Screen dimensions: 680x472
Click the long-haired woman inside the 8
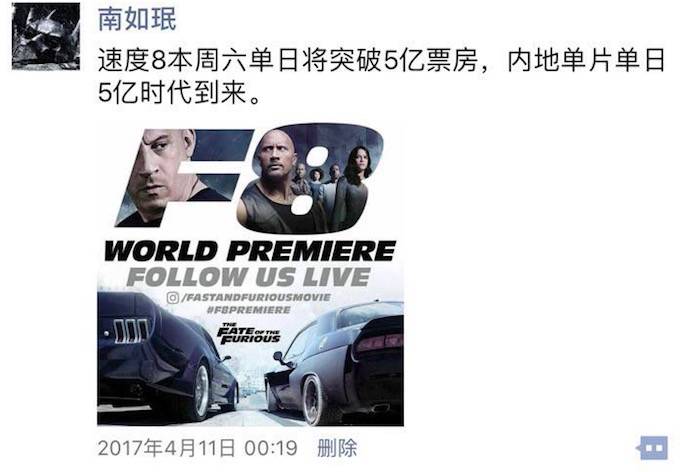pyautogui.click(x=358, y=178)
